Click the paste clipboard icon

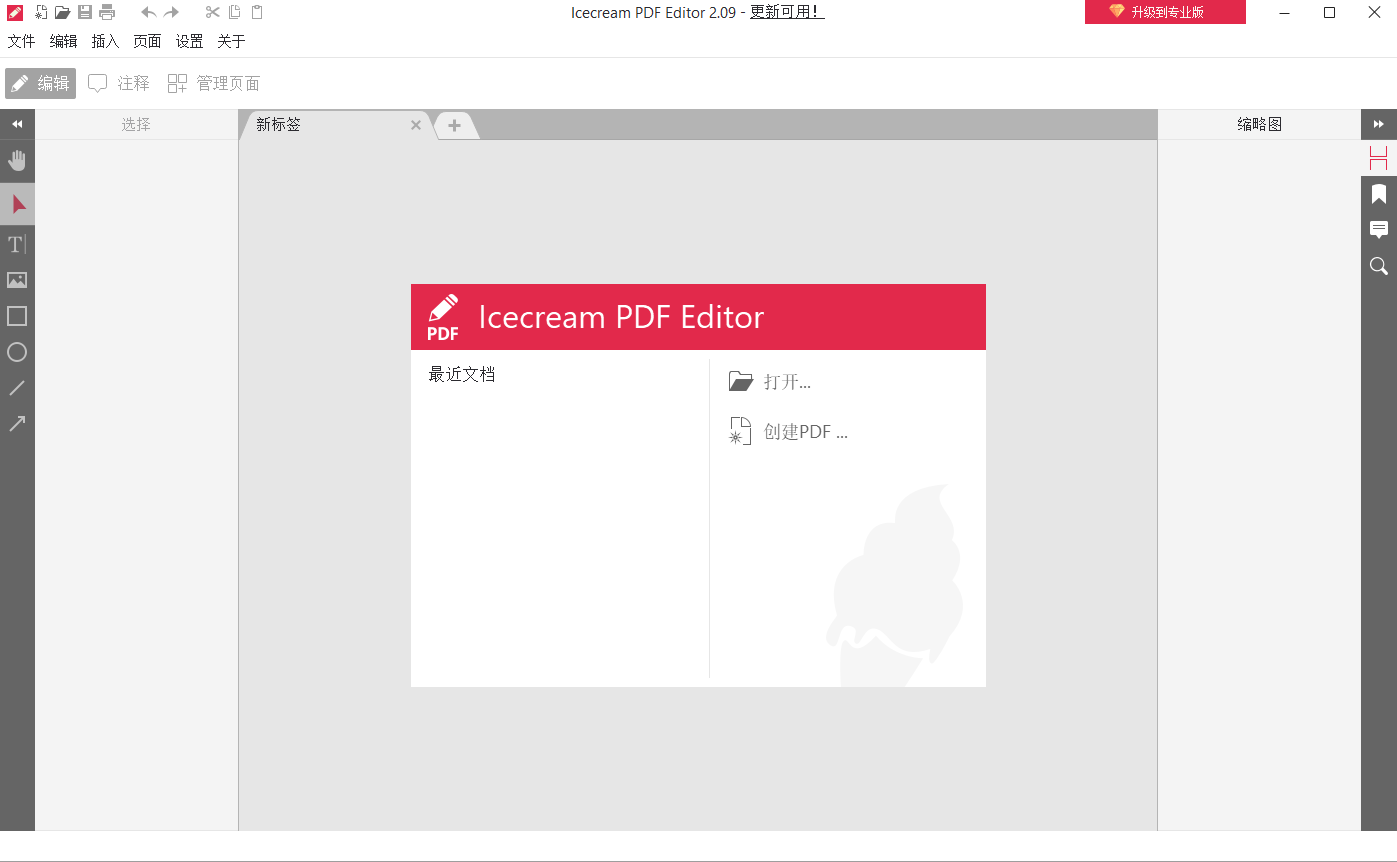pos(257,12)
